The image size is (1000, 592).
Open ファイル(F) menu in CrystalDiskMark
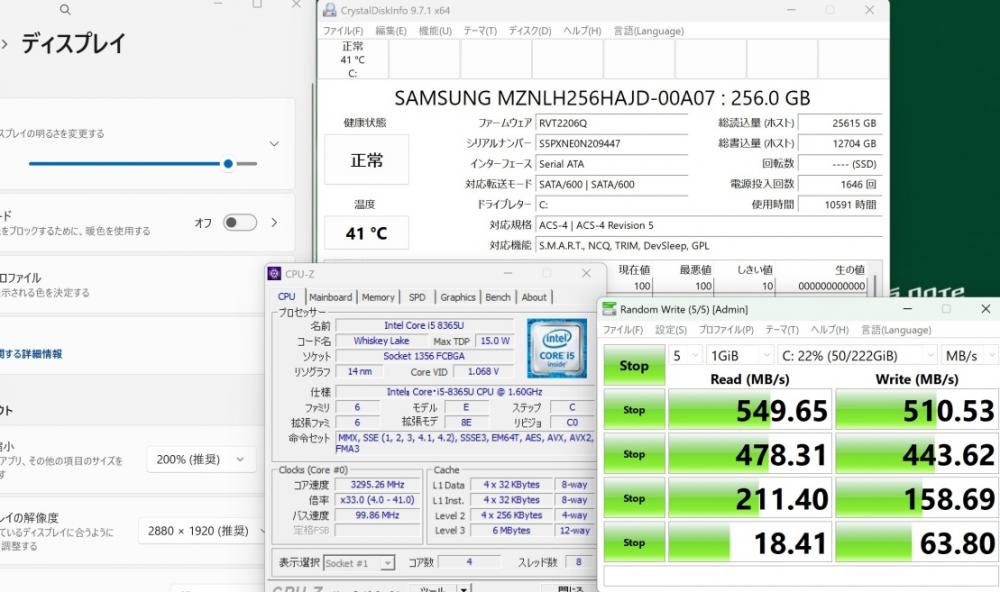[622, 330]
